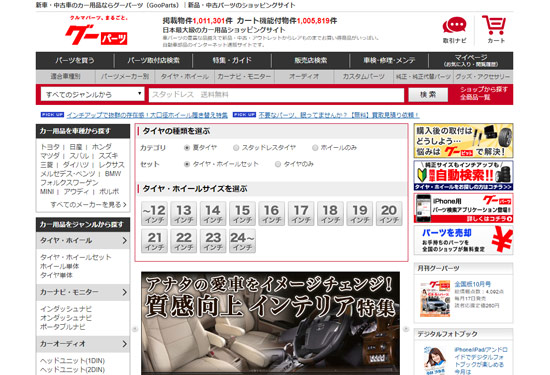Select the タイヤのみ radio button
The height and width of the screenshot is (375, 550).
278,164
